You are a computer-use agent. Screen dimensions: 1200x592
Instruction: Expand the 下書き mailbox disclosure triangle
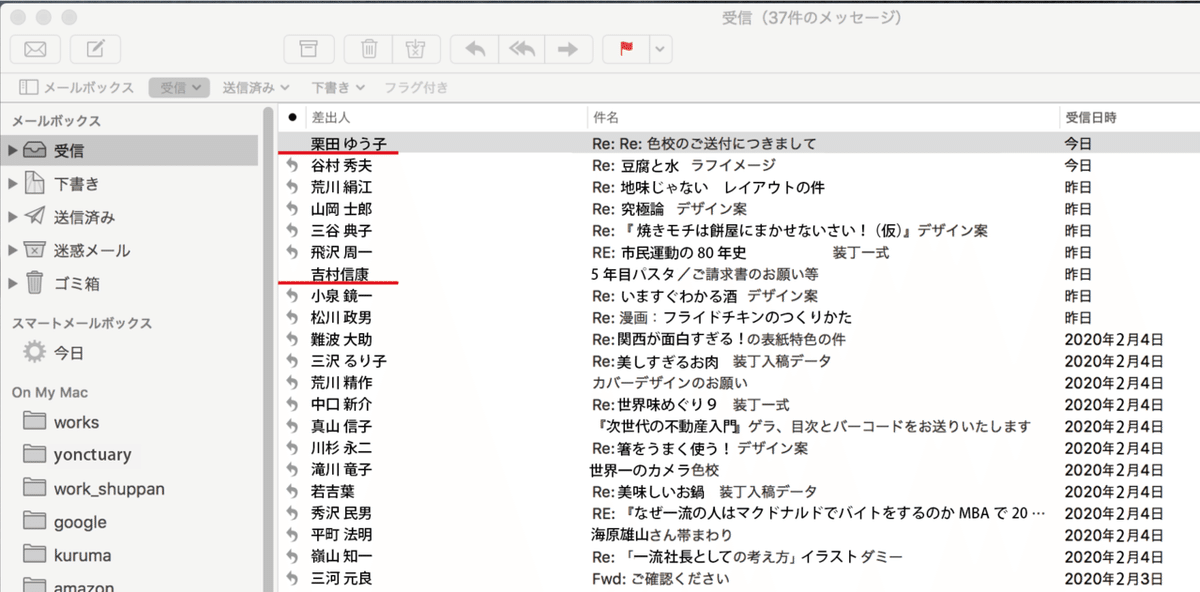pos(13,184)
